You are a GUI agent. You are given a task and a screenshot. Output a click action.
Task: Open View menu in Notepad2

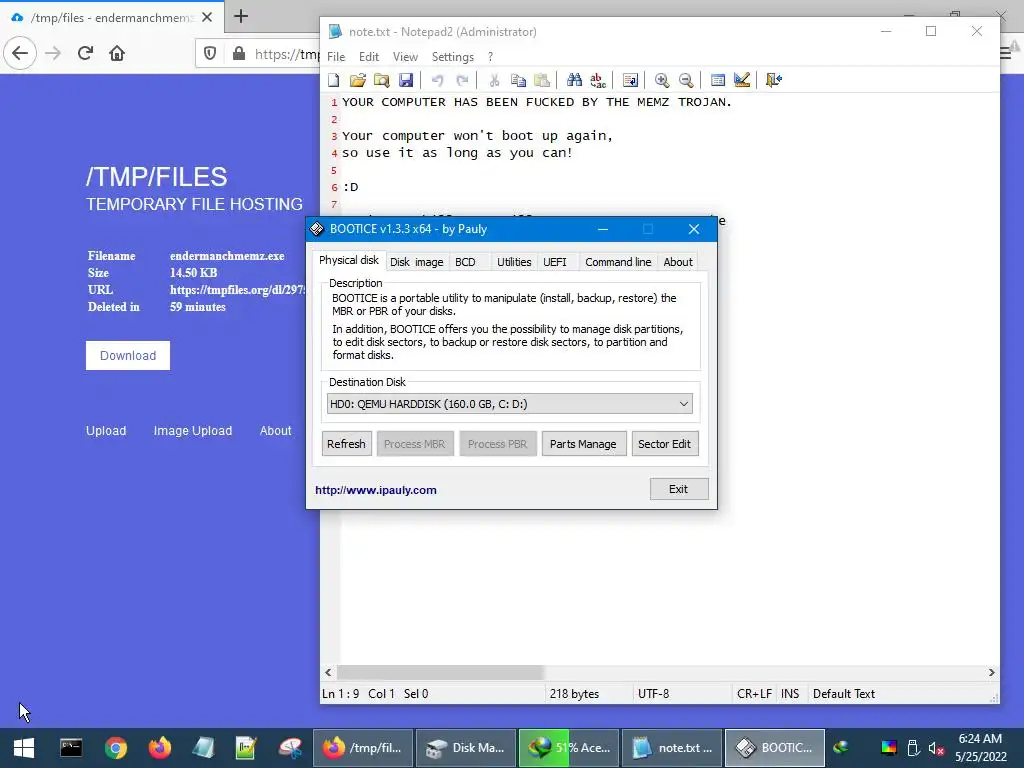pyautogui.click(x=405, y=57)
